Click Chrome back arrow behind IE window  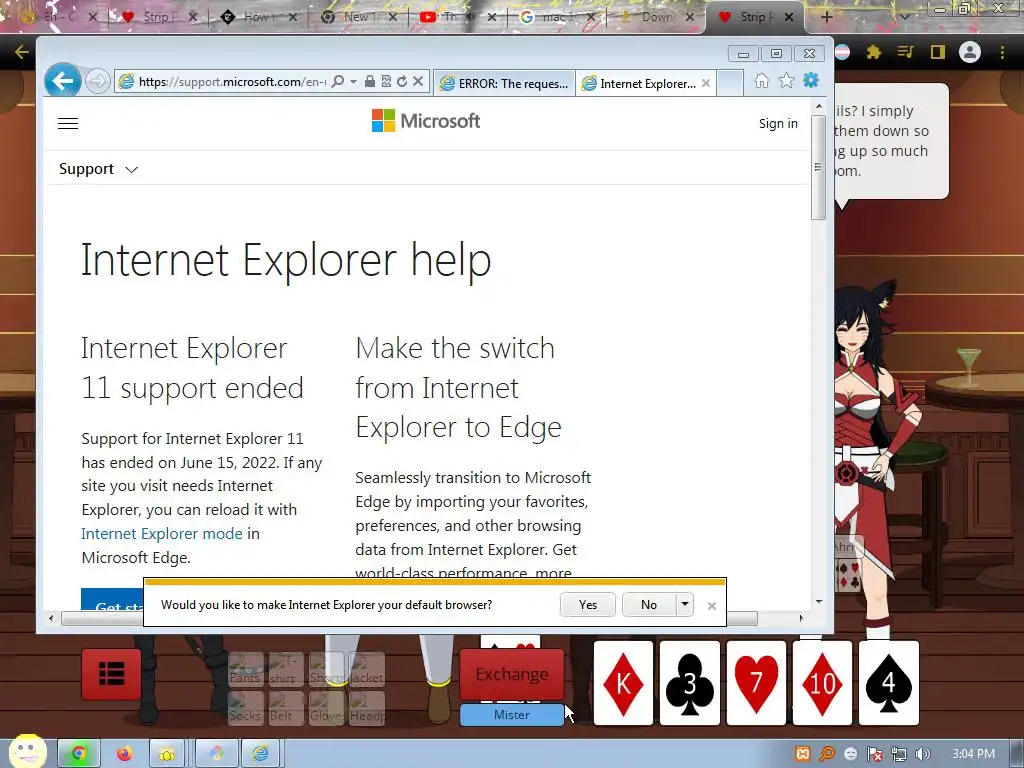(x=21, y=52)
